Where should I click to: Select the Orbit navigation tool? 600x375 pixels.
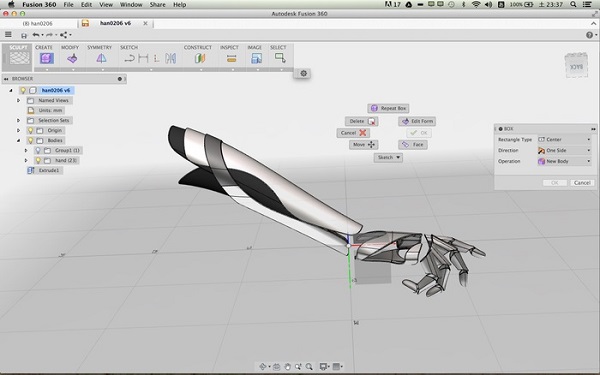262,367
